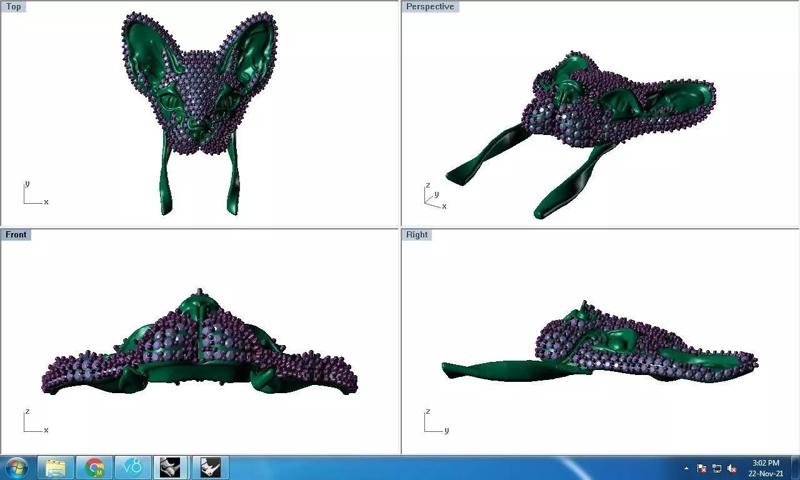Activate the Right viewport title label
Image resolution: width=800 pixels, height=480 pixels.
pyautogui.click(x=417, y=235)
